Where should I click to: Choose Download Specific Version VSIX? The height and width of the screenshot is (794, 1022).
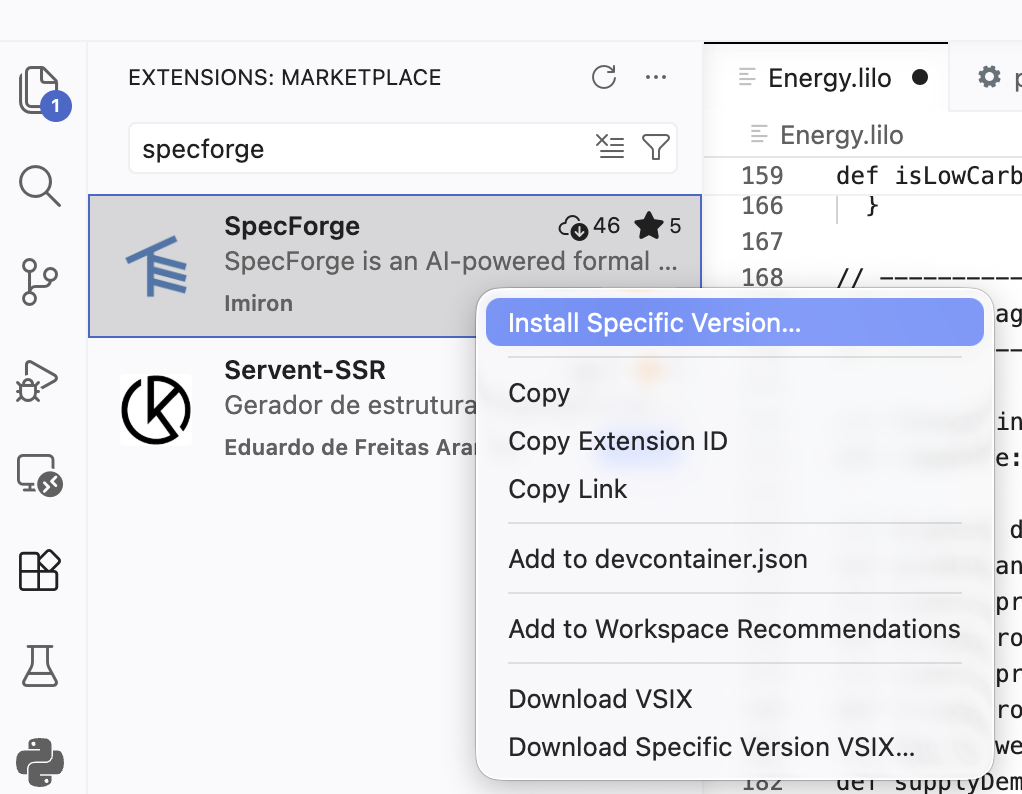pos(735,747)
